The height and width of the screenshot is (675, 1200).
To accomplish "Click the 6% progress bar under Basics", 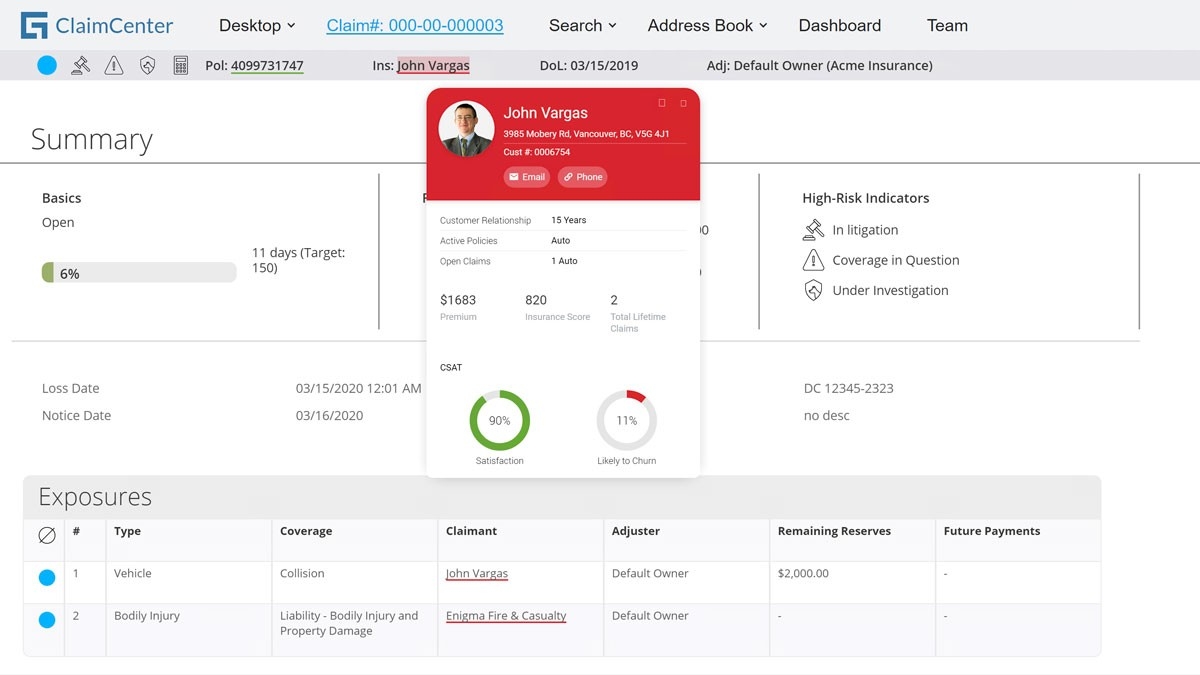I will pyautogui.click(x=139, y=272).
